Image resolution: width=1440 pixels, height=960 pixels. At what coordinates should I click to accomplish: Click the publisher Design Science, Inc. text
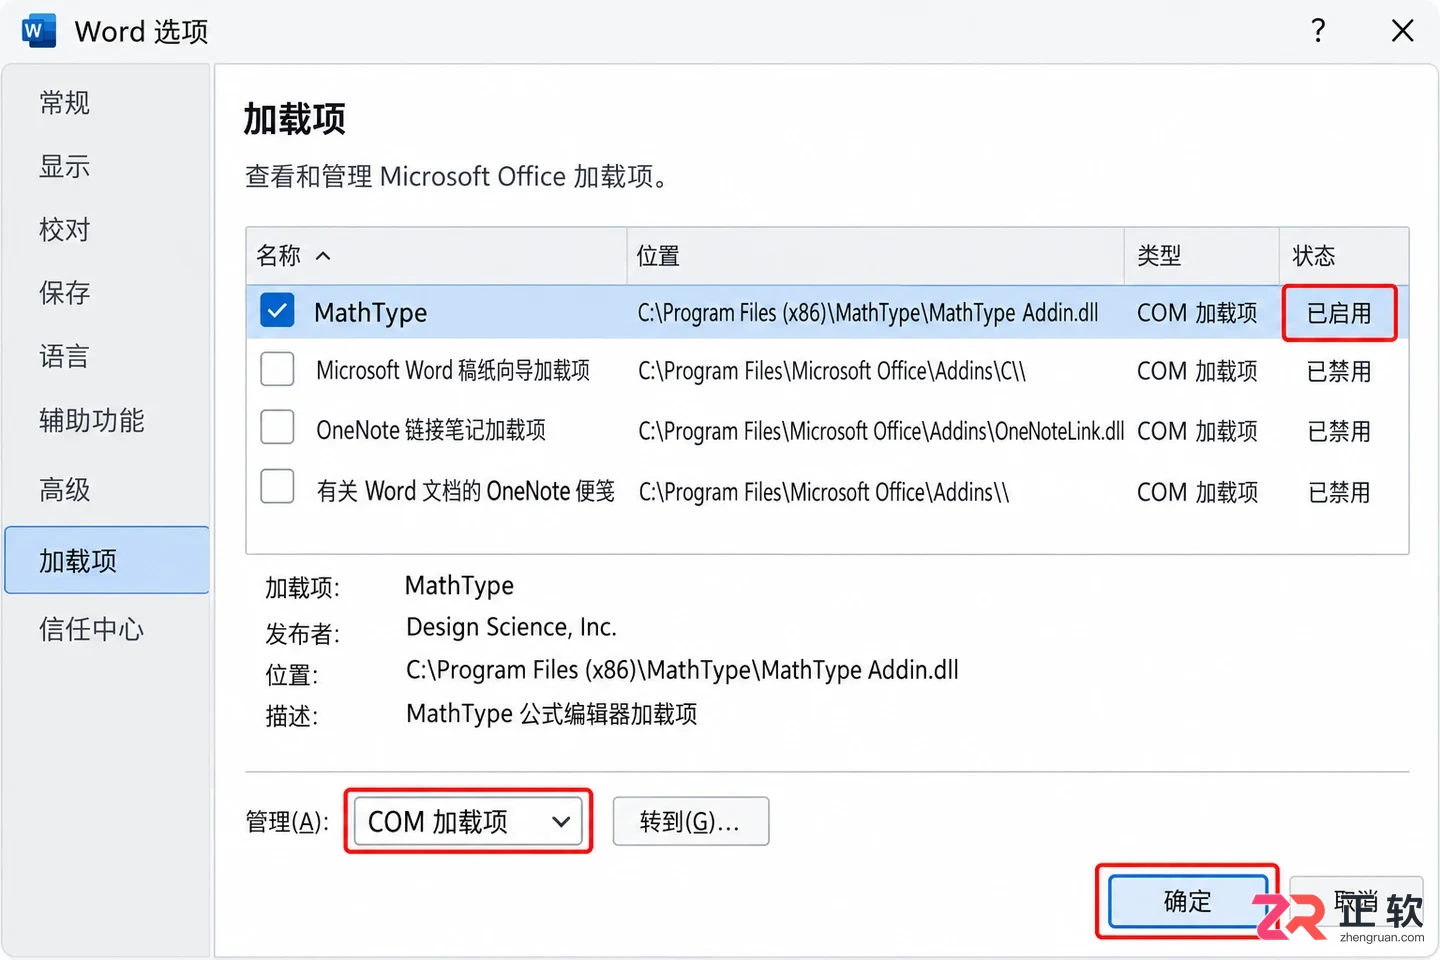tap(511, 627)
